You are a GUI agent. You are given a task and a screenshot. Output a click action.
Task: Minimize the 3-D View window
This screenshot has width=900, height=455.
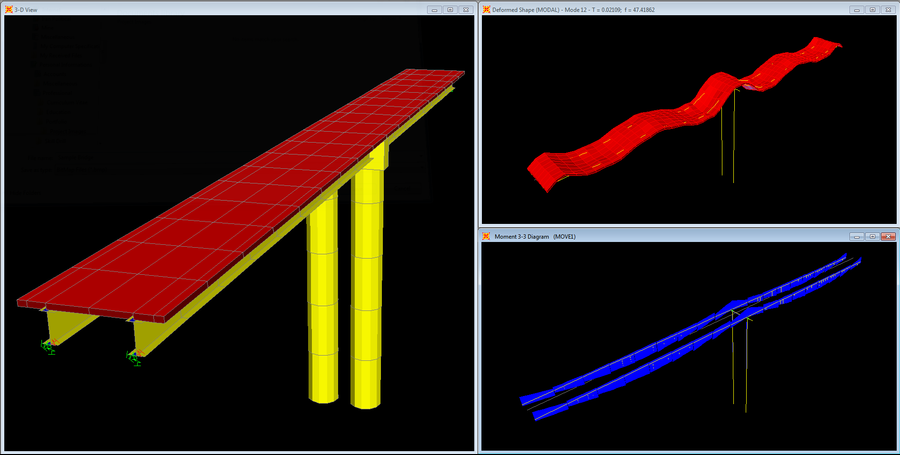click(434, 9)
